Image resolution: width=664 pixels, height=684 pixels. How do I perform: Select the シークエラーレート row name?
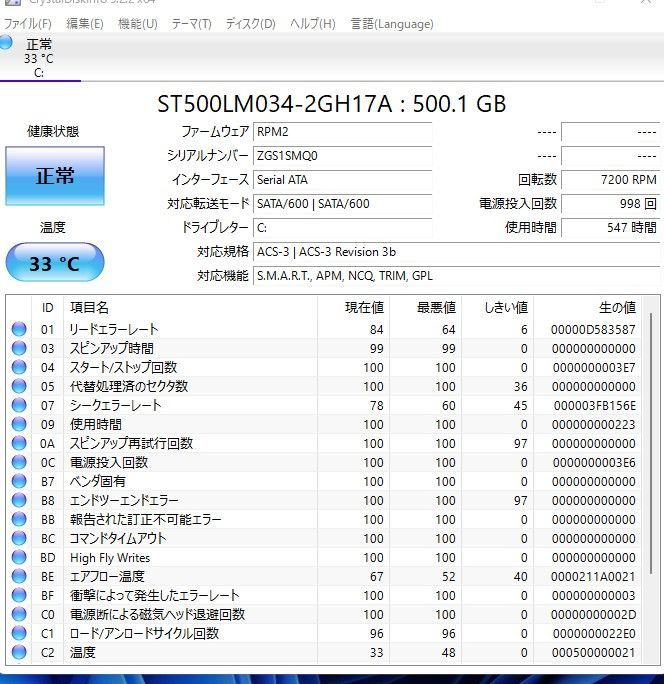point(116,405)
